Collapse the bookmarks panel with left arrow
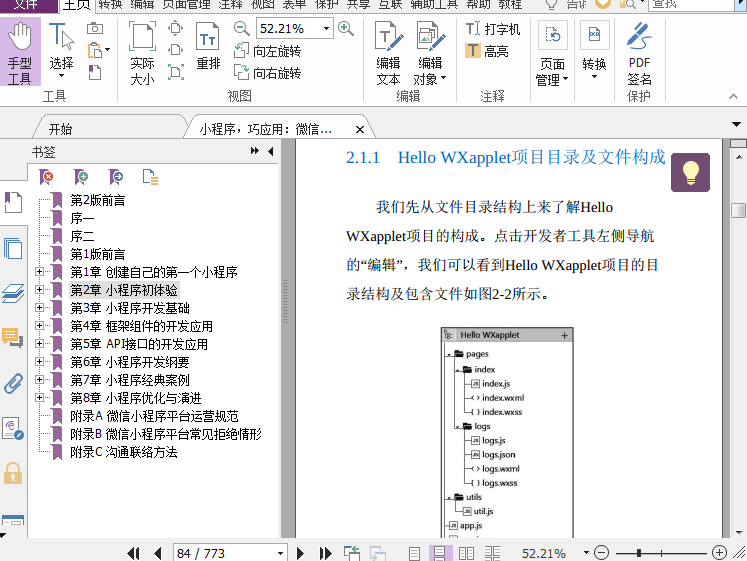 point(271,151)
